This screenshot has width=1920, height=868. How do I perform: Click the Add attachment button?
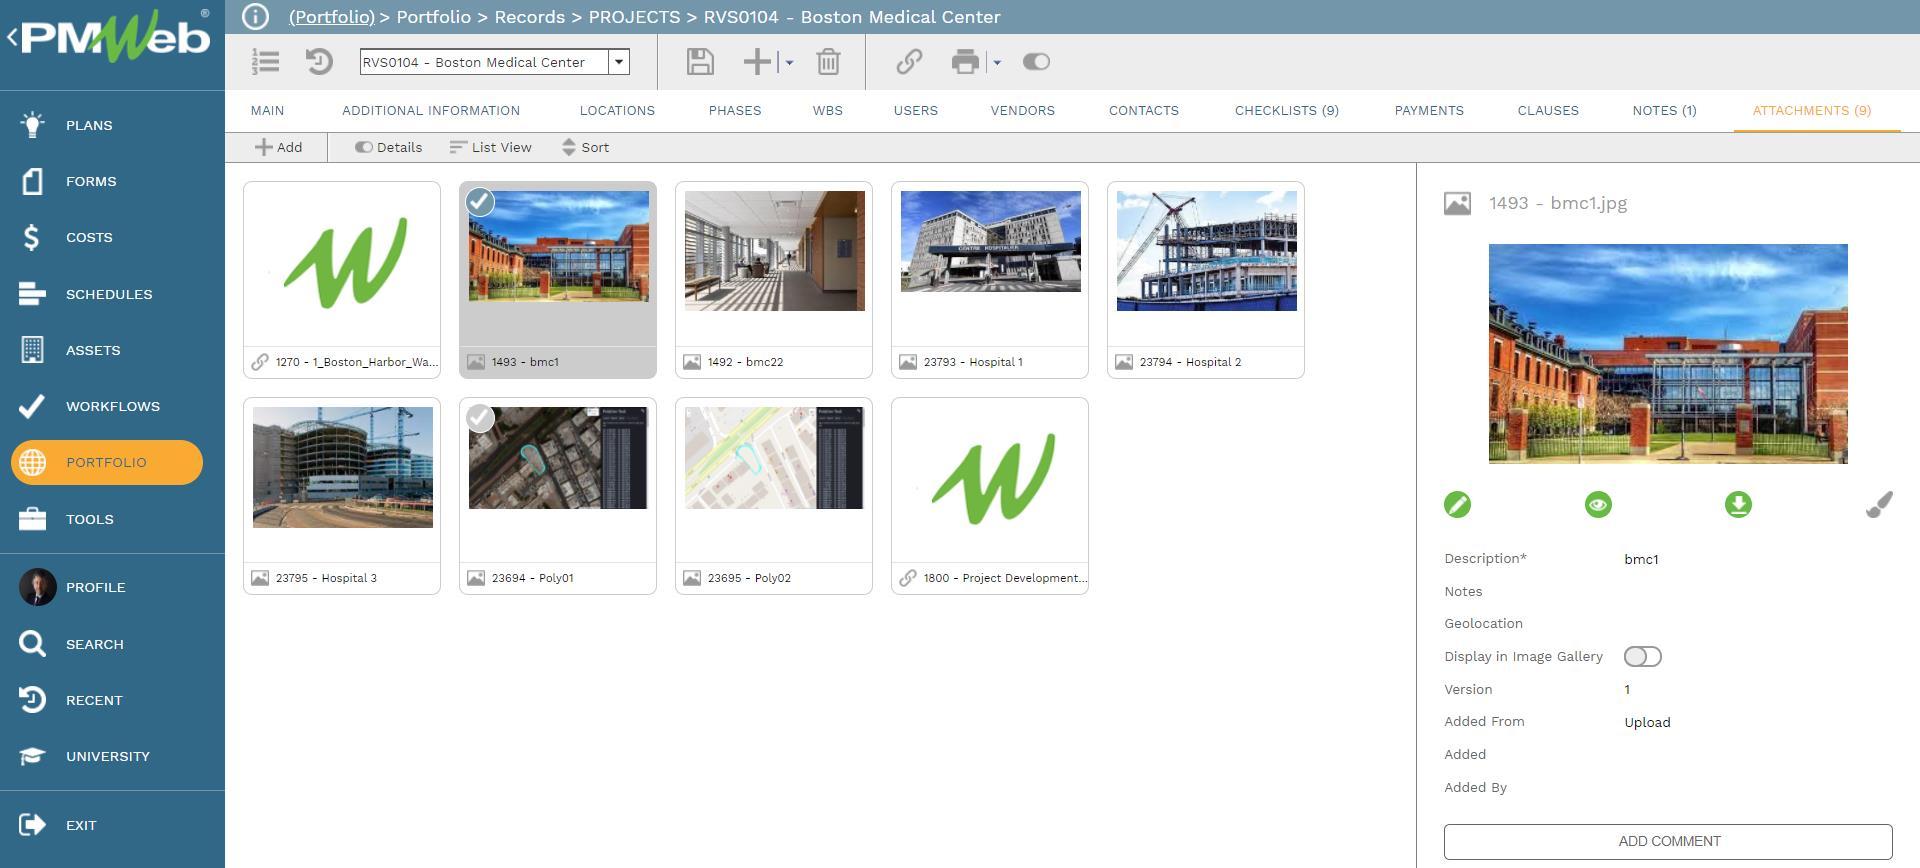pyautogui.click(x=278, y=147)
